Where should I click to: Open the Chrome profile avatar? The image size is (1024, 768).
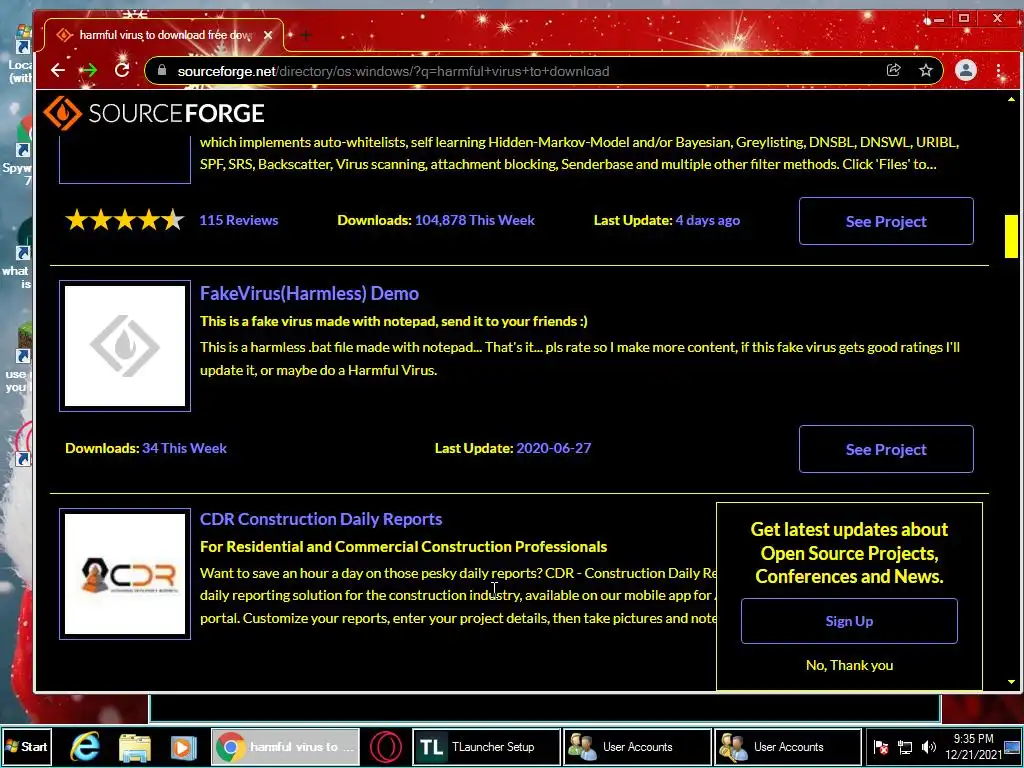(966, 71)
